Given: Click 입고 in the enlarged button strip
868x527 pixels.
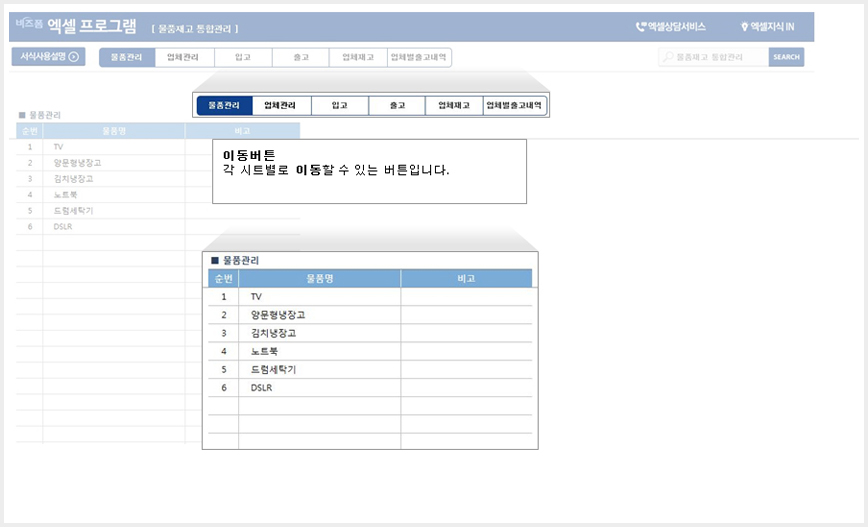Looking at the screenshot, I should pos(340,105).
